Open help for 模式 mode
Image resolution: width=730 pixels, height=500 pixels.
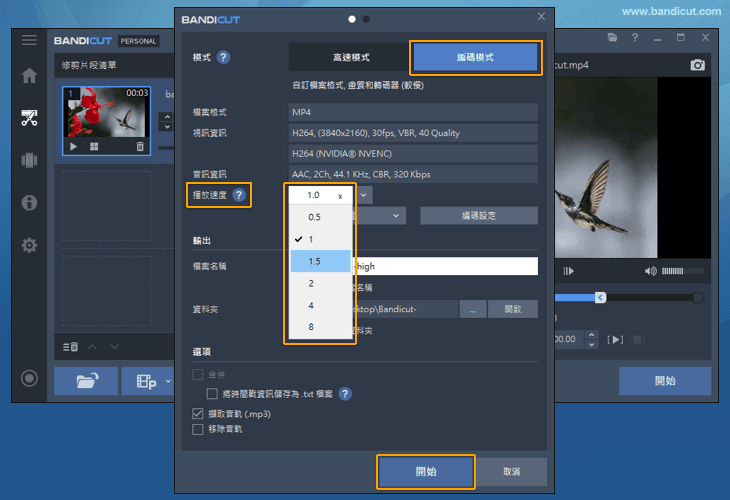223,57
